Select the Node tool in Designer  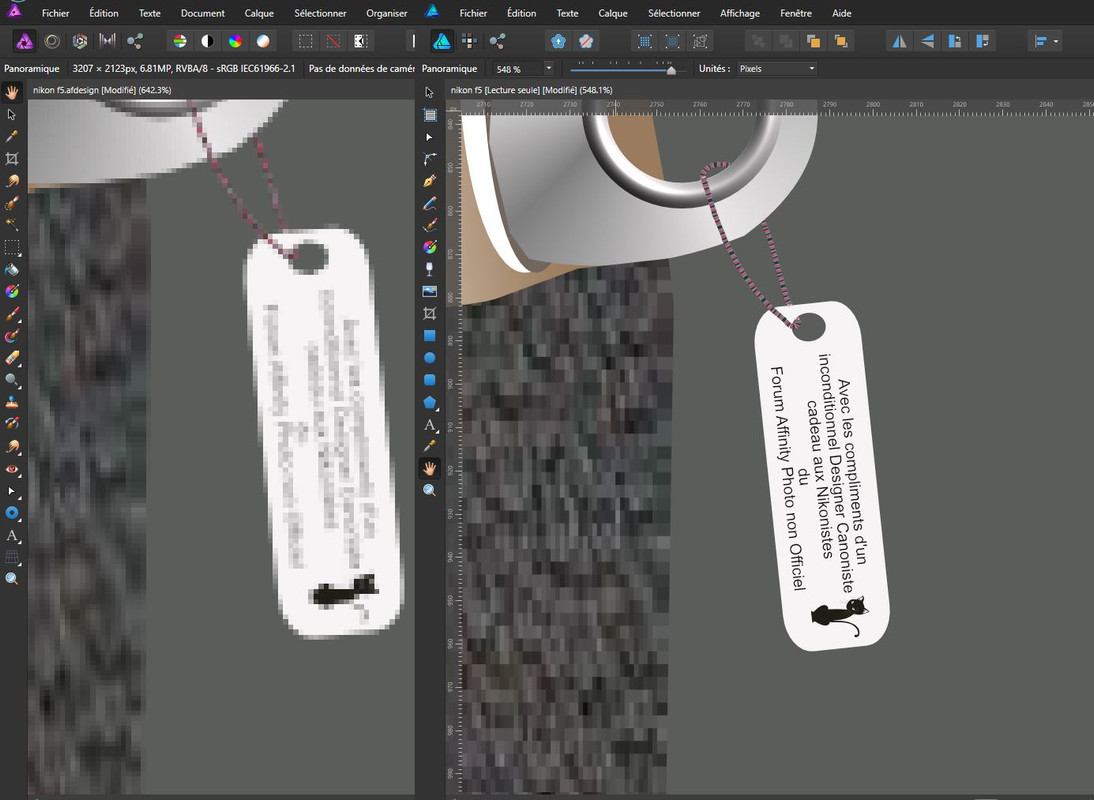pos(430,137)
